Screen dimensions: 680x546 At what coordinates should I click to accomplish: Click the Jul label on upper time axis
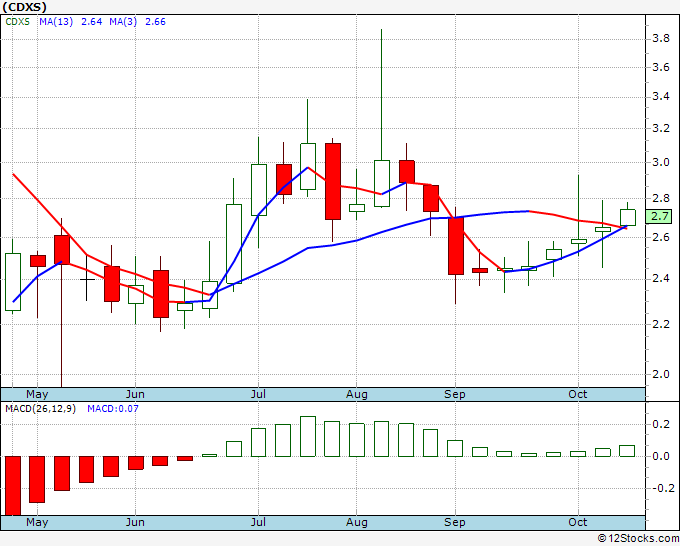[258, 394]
